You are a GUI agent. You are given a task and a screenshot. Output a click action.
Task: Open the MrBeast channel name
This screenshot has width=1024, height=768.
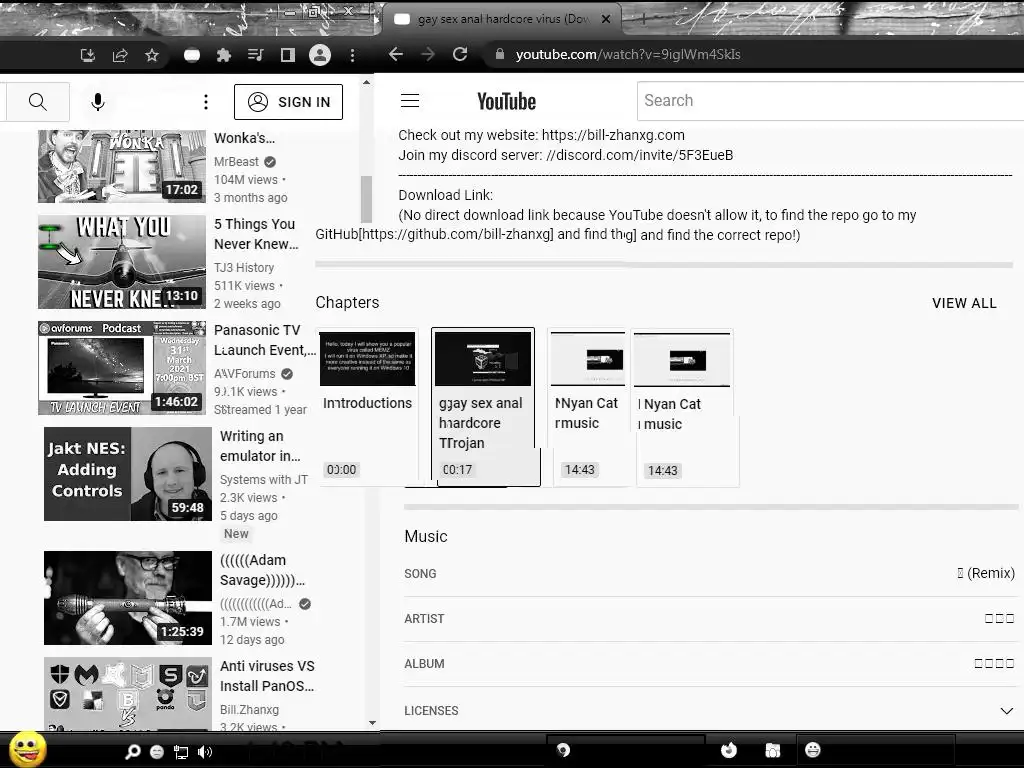click(236, 161)
